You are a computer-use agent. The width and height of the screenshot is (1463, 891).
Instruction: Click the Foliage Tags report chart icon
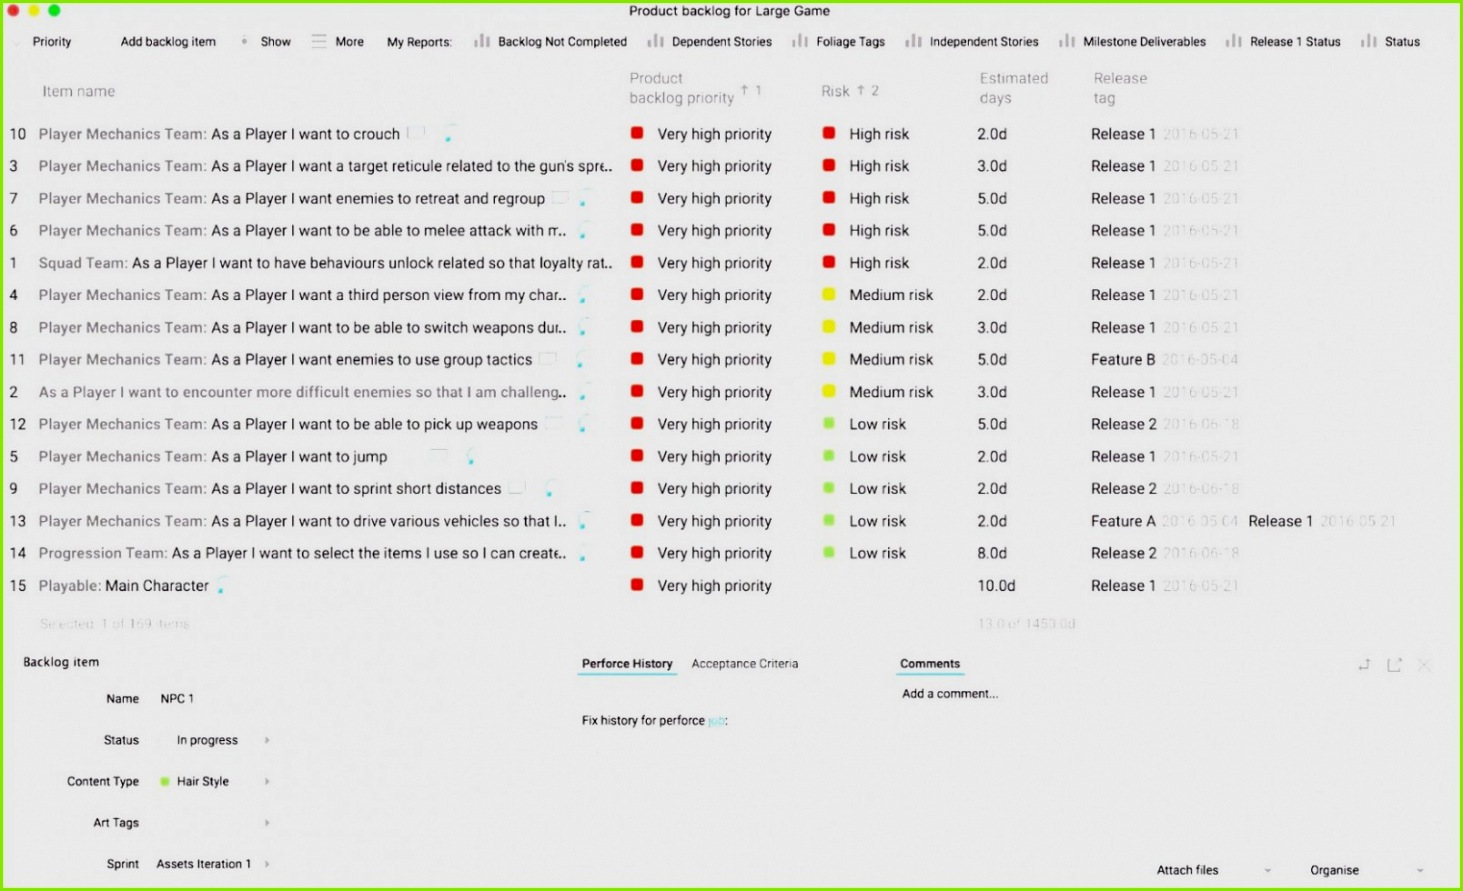click(800, 41)
